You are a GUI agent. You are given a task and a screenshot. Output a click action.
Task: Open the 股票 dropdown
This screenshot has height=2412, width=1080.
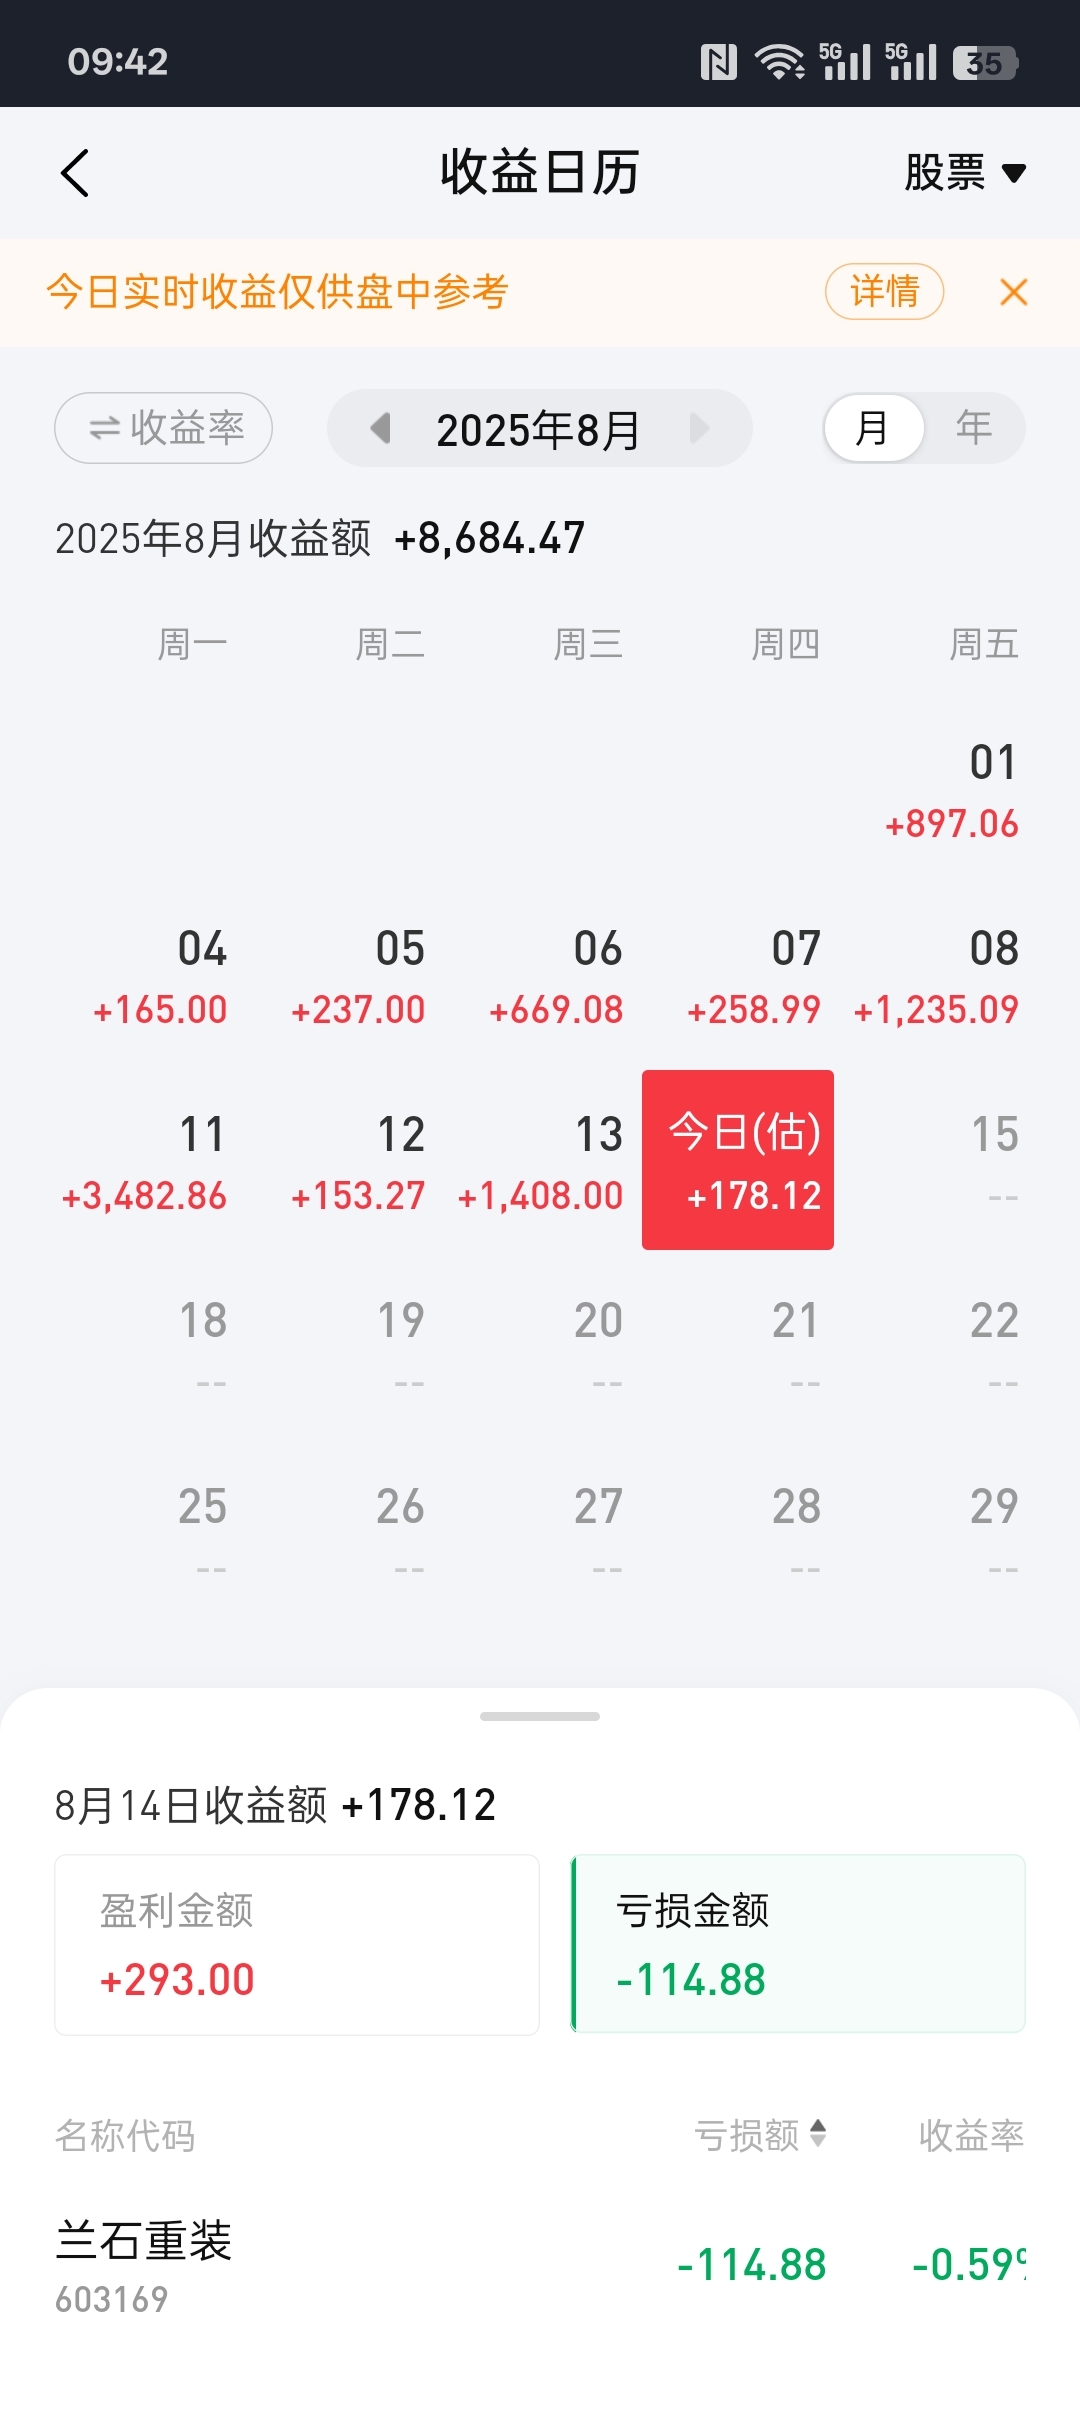click(x=965, y=173)
